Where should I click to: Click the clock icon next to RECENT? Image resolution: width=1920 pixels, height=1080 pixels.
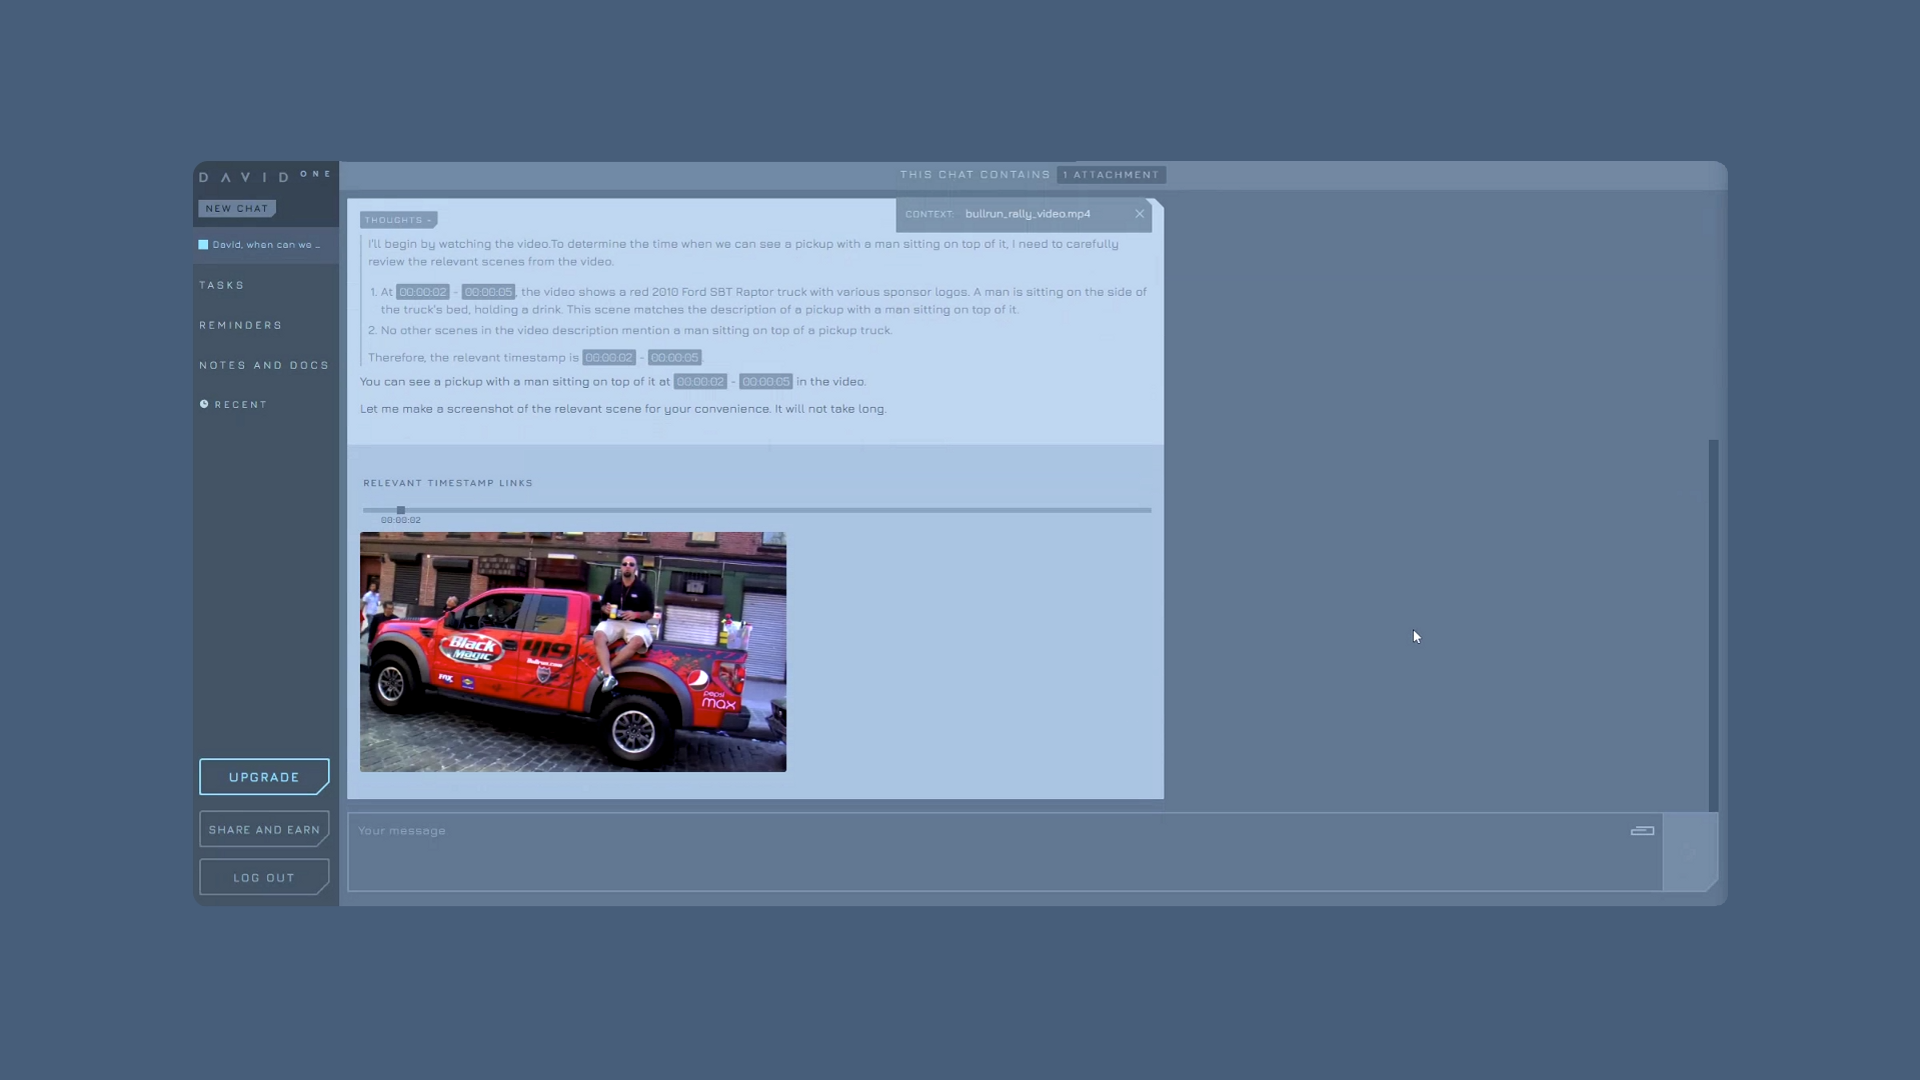[205, 404]
